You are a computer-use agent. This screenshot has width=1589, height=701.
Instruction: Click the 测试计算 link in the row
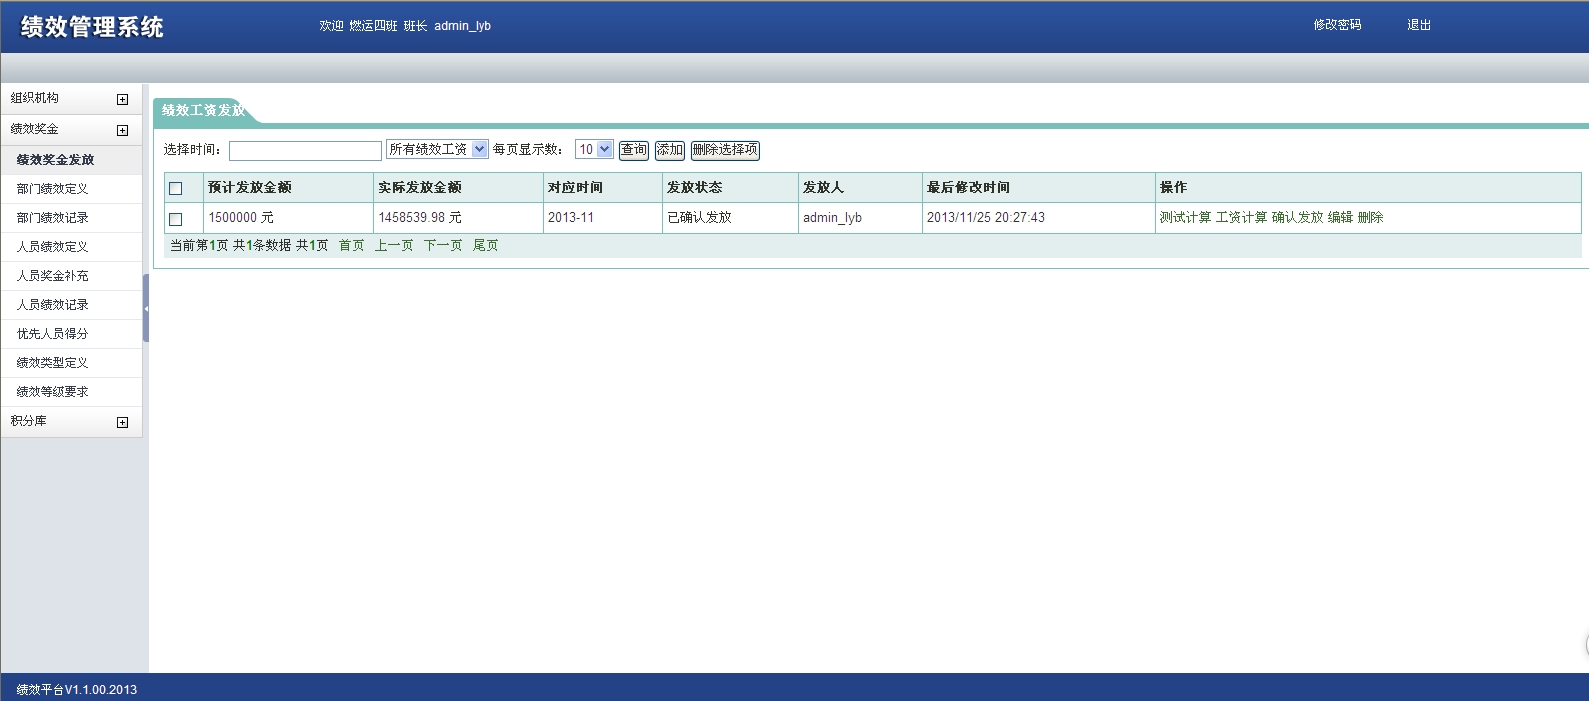click(x=1185, y=218)
